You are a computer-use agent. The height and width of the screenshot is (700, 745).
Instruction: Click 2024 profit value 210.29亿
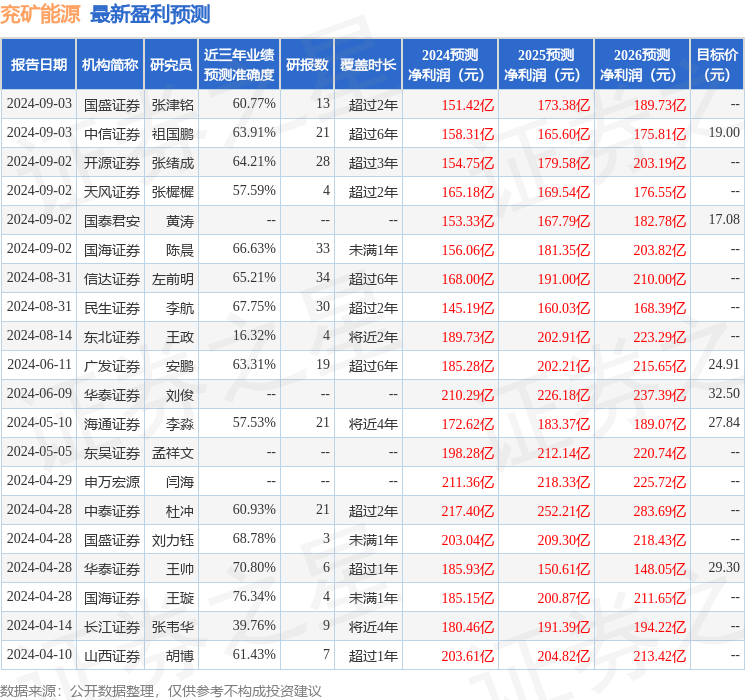[468, 395]
